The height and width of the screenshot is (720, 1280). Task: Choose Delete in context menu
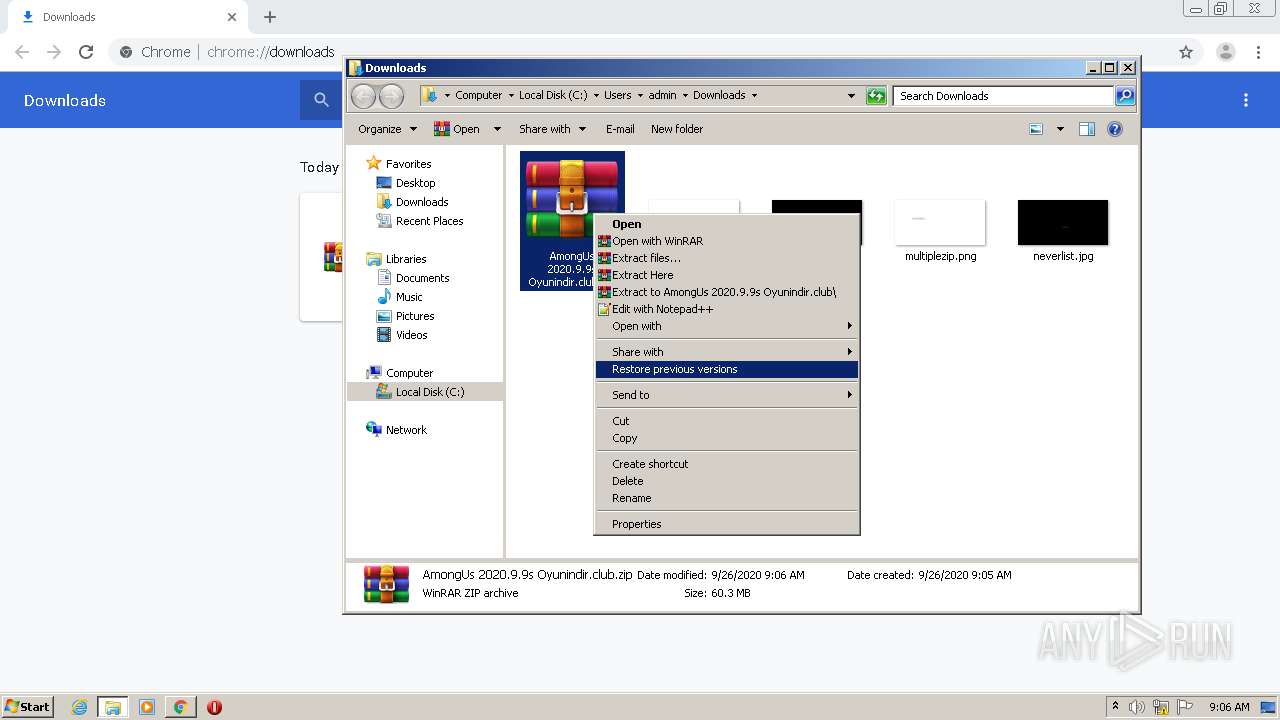click(x=726, y=481)
